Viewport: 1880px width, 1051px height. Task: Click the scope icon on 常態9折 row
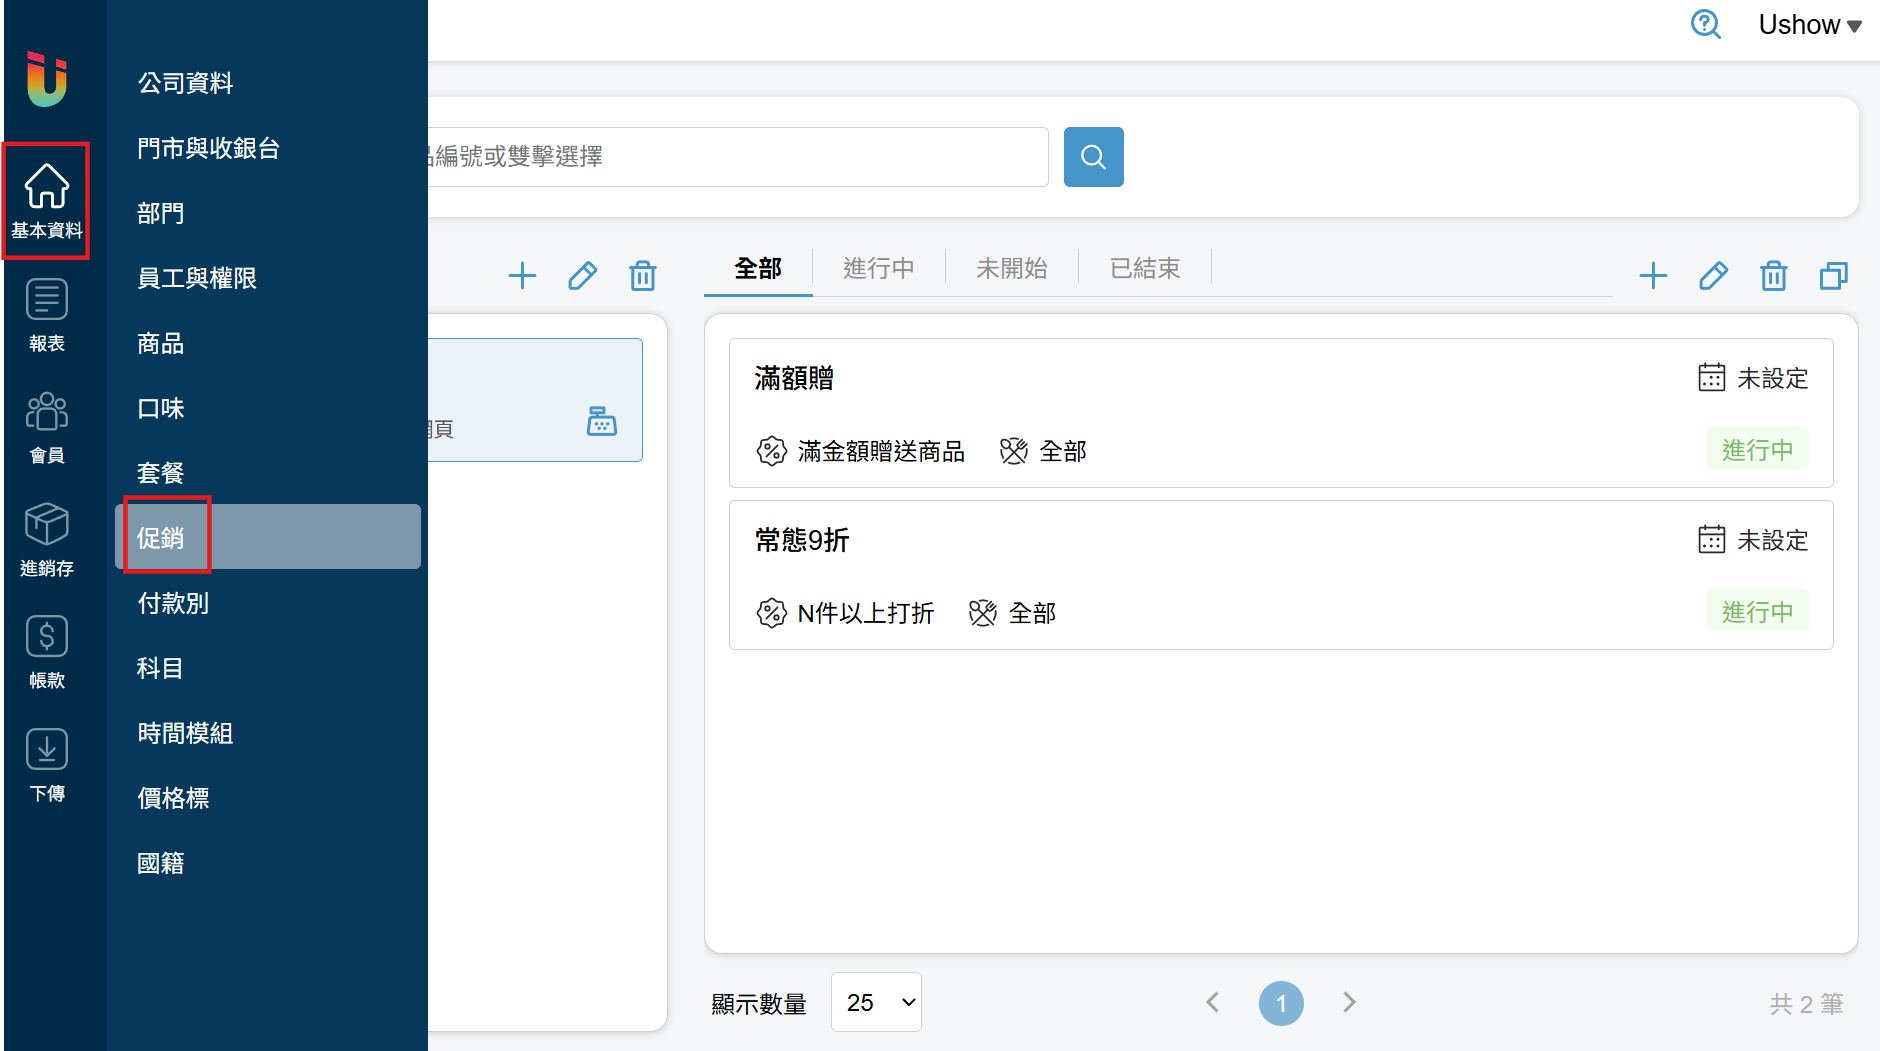[983, 613]
